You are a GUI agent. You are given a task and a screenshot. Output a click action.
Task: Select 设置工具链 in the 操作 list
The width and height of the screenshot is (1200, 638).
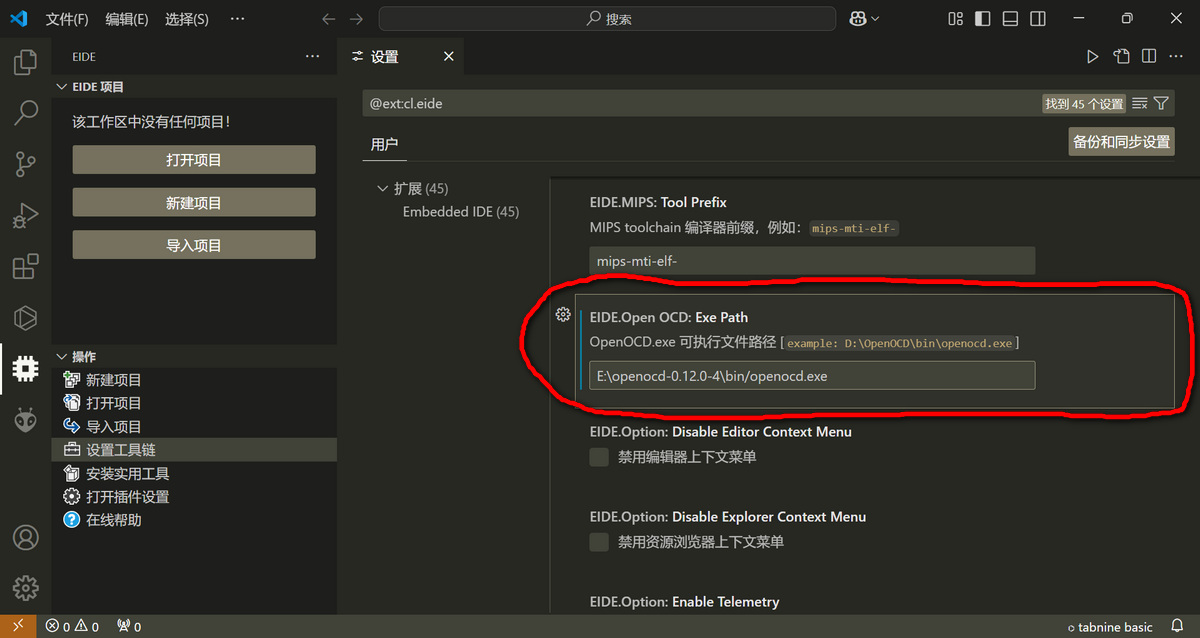point(194,450)
